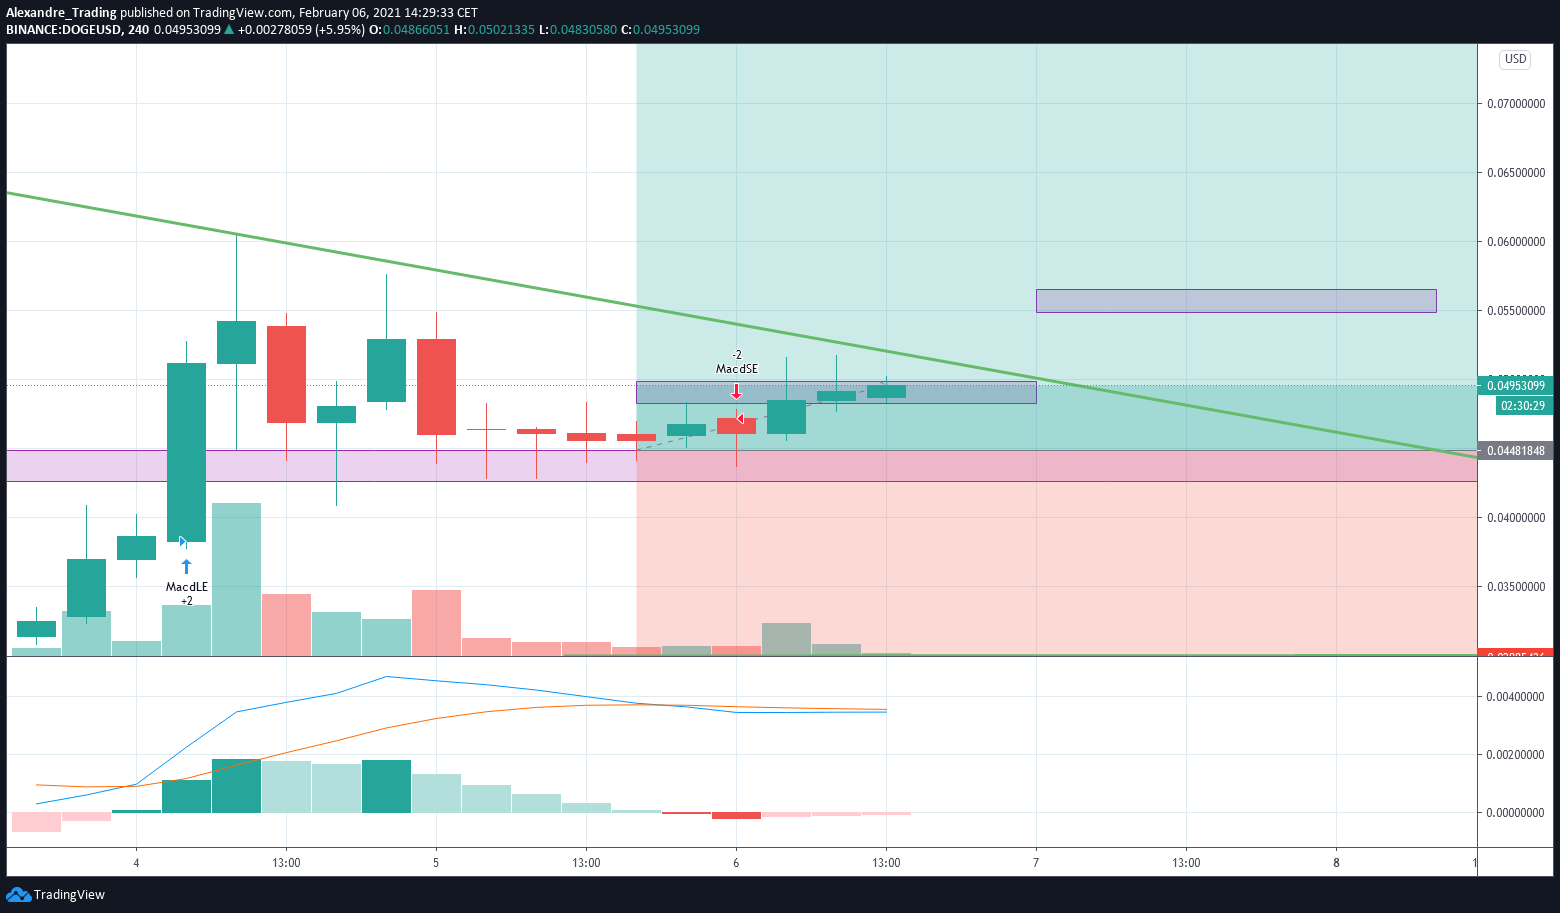Click the gray price label 0.04481848
The height and width of the screenshot is (913, 1560).
[1515, 451]
